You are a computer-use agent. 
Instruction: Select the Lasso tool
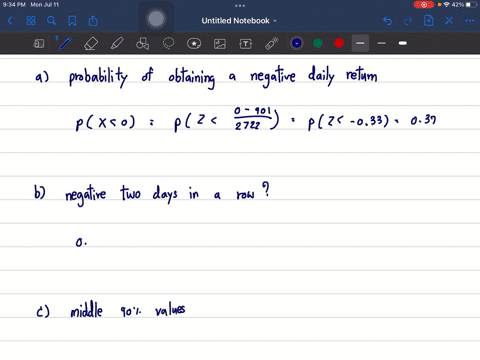click(168, 43)
